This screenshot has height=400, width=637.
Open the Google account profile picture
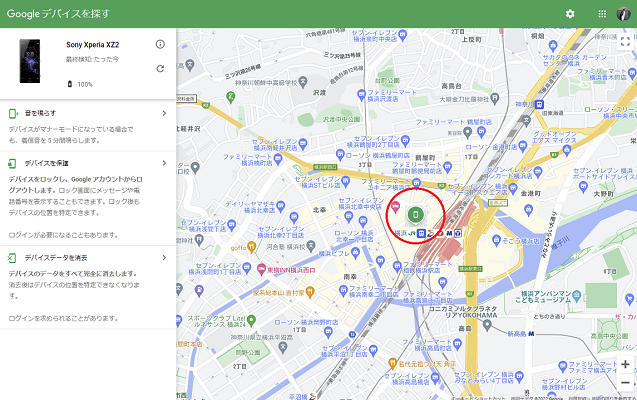624,14
